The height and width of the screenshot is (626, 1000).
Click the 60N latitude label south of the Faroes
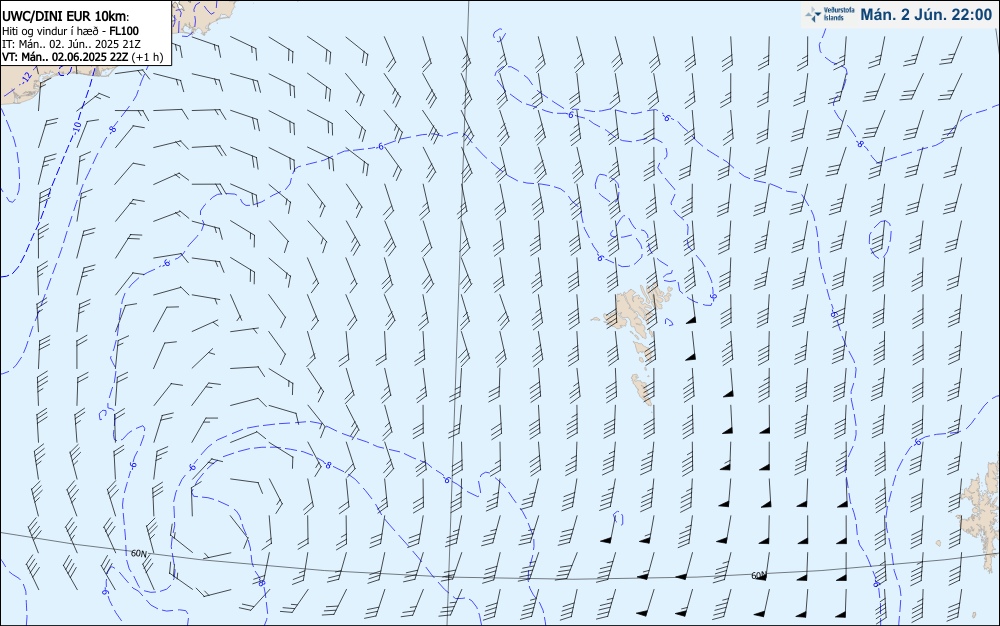(758, 576)
